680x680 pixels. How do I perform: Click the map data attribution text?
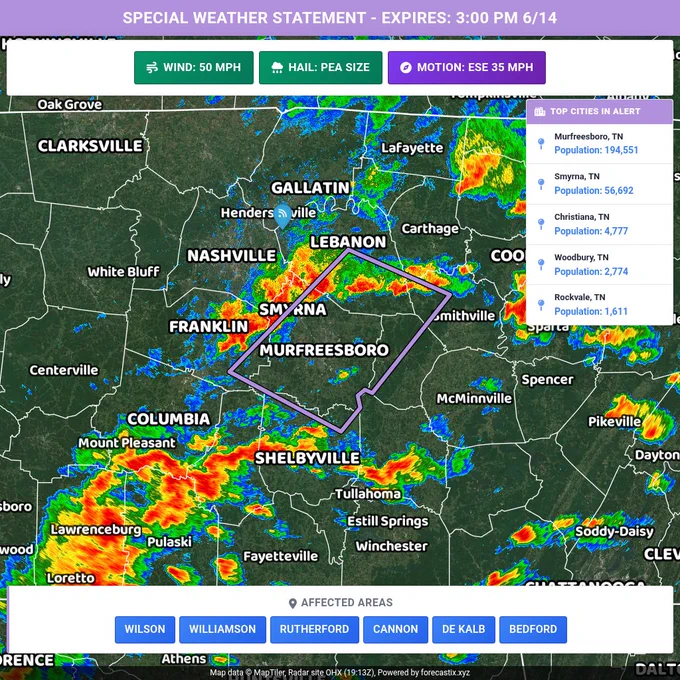pyautogui.click(x=340, y=673)
